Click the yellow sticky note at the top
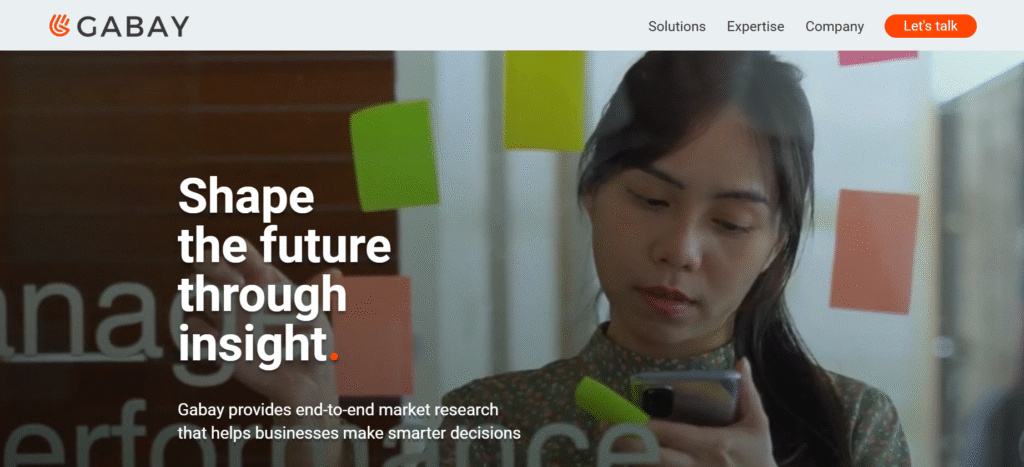The height and width of the screenshot is (467, 1024). coord(544,101)
